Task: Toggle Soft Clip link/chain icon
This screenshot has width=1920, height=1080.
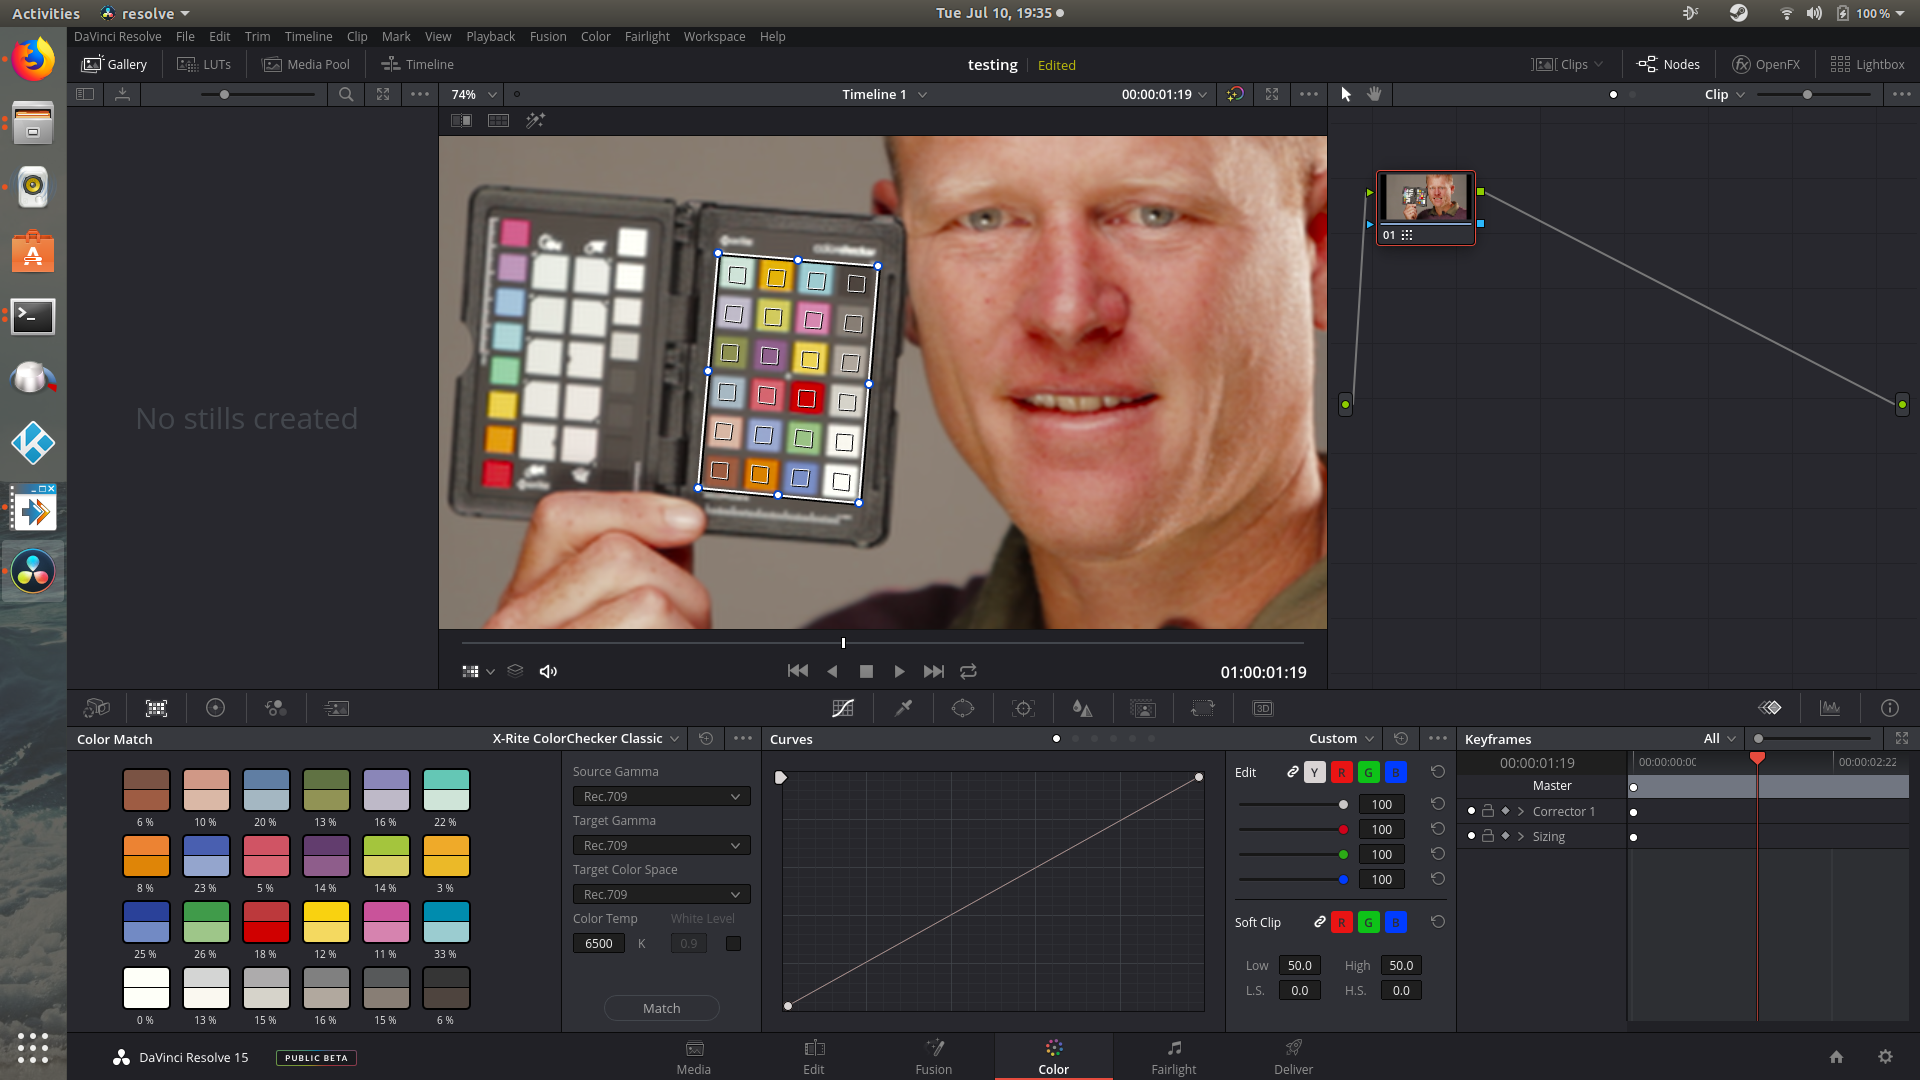Action: coord(1320,922)
